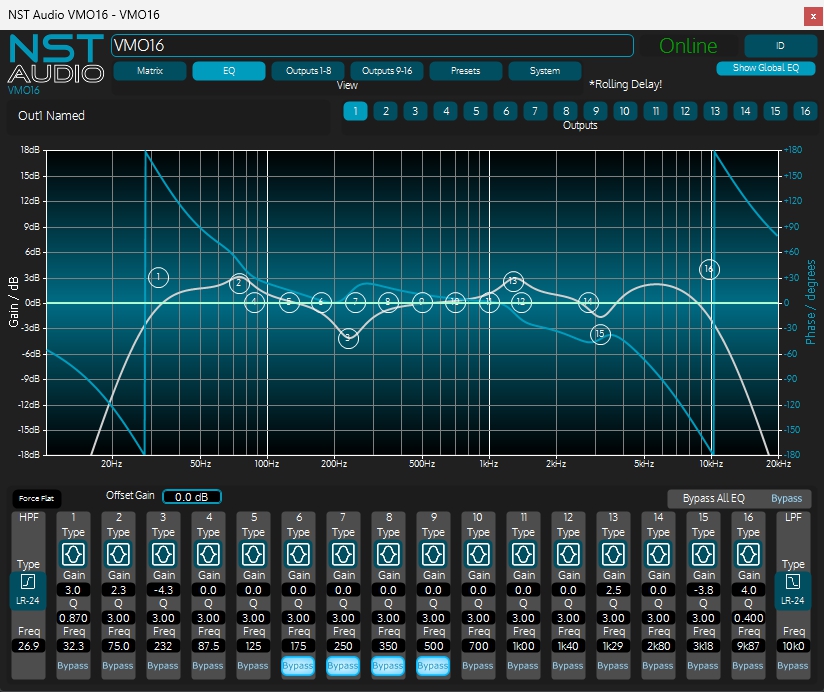
Task: Open the Outputs 1-8 view tab
Action: pos(308,71)
